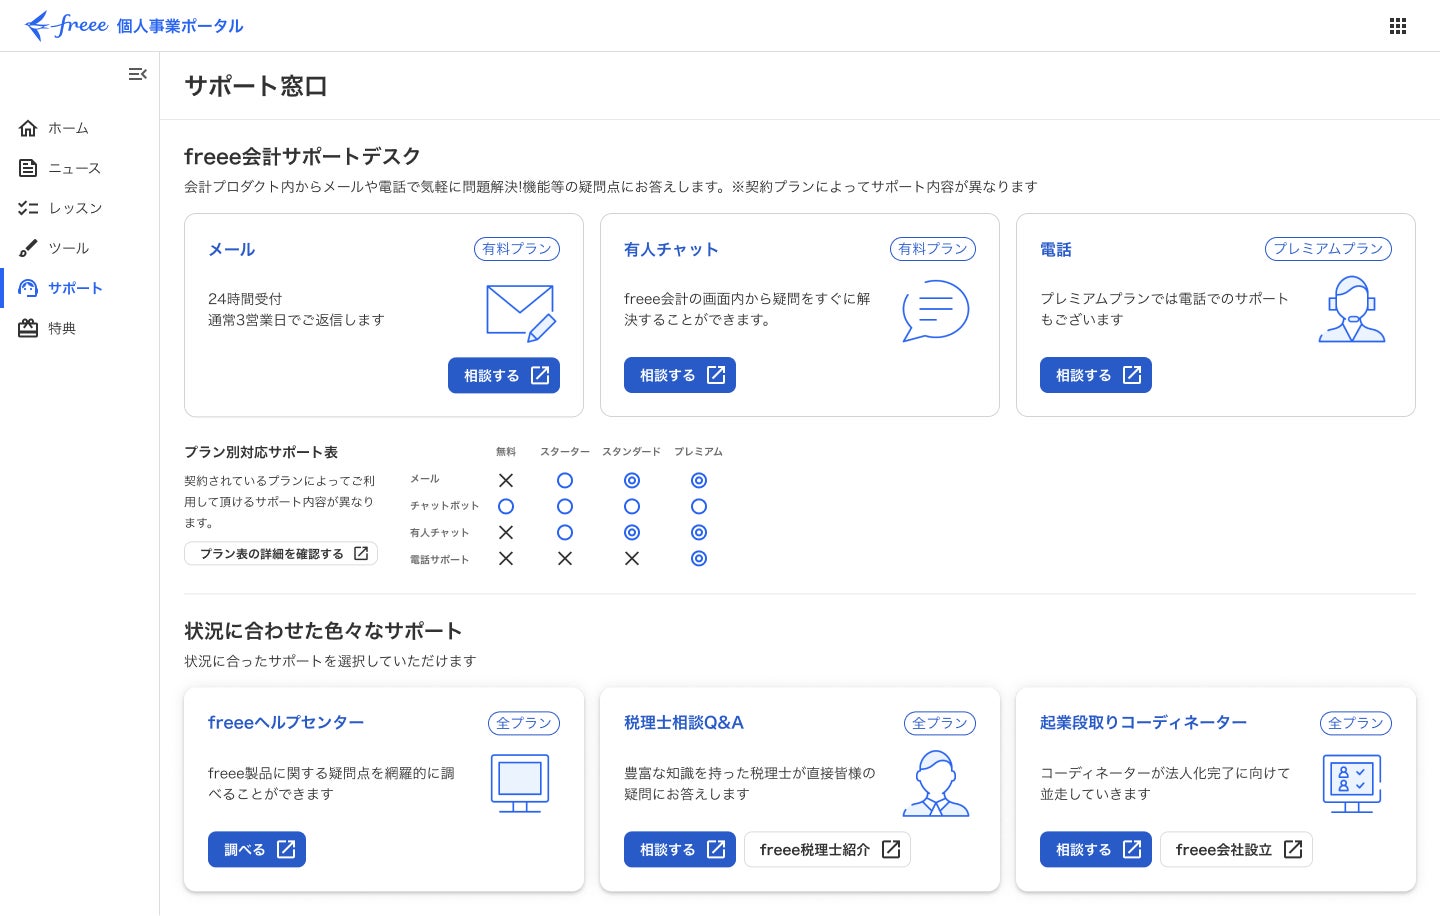
Task: Click the 有料プラン badge on 有人チャット card
Action: click(933, 249)
